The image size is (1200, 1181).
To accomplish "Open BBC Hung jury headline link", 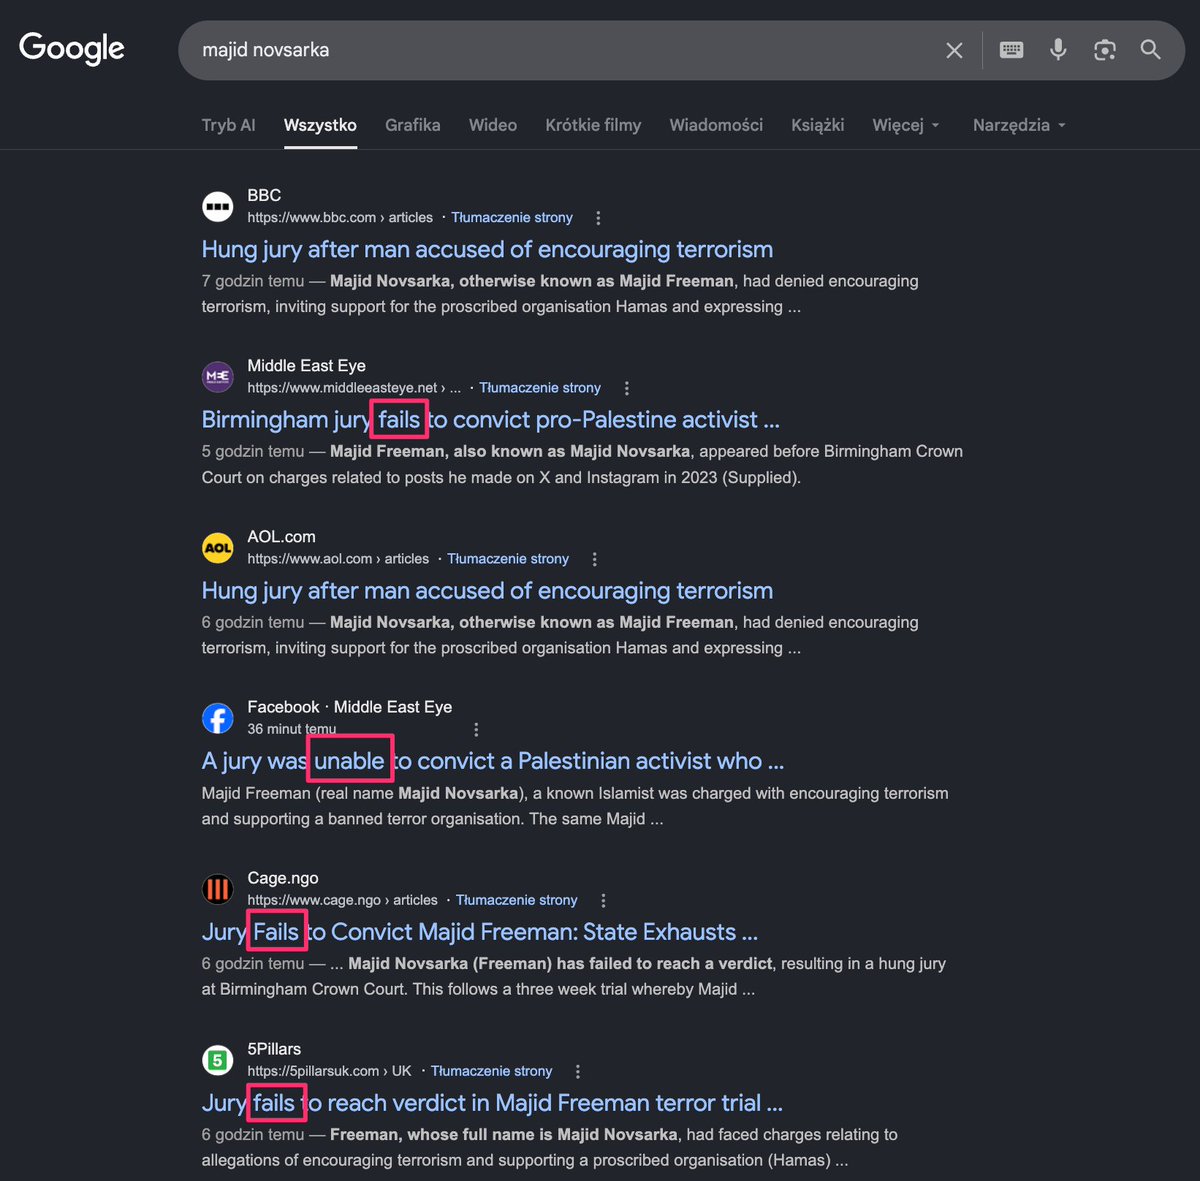I will click(x=487, y=249).
